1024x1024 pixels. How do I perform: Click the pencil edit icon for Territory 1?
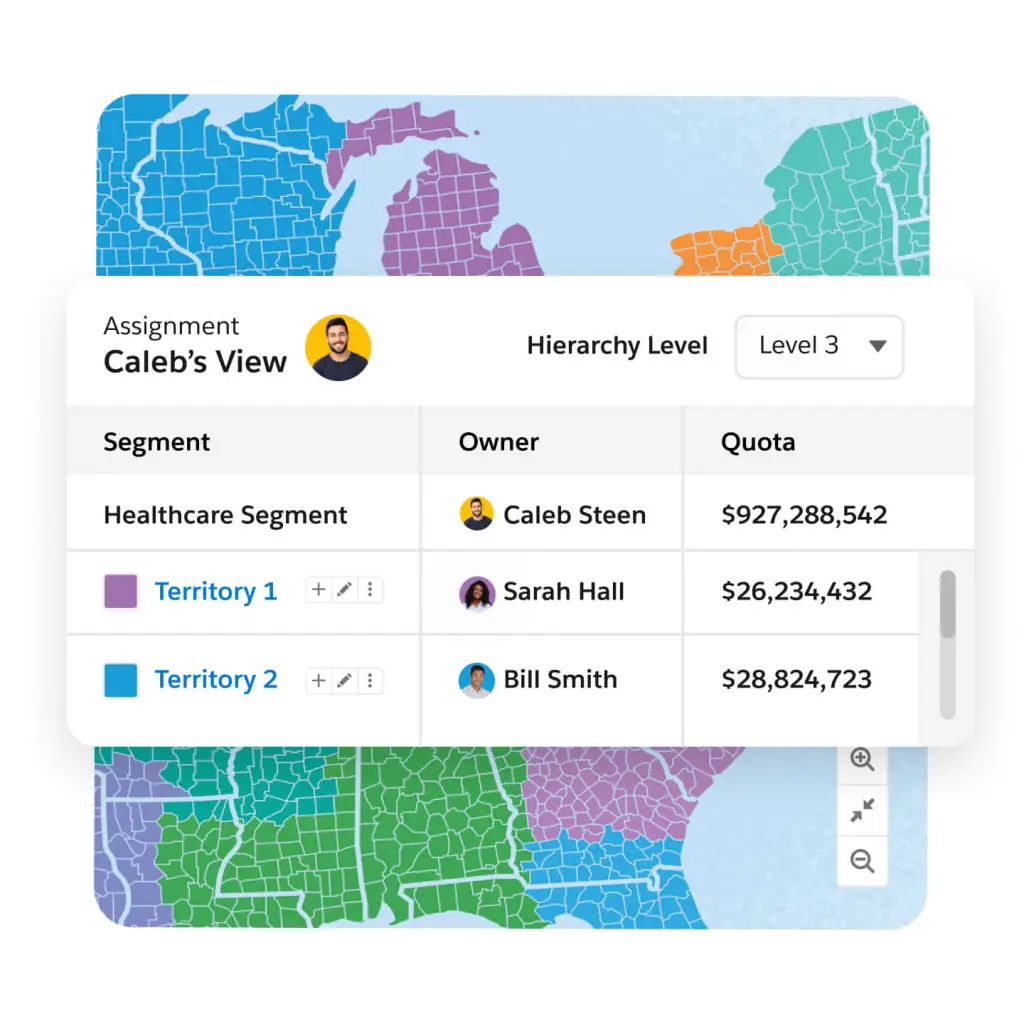[x=344, y=590]
